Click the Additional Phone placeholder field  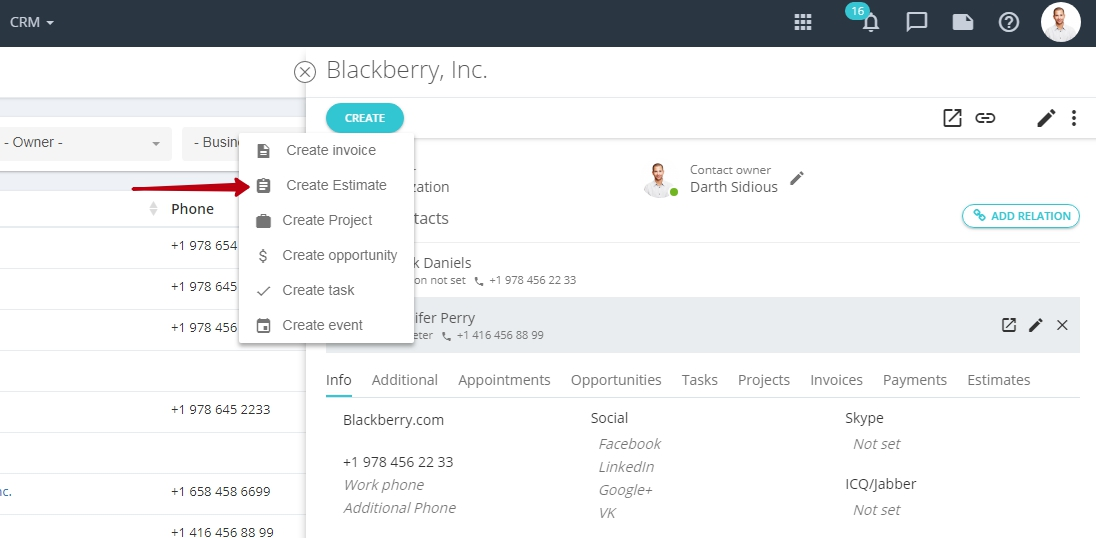[x=400, y=508]
